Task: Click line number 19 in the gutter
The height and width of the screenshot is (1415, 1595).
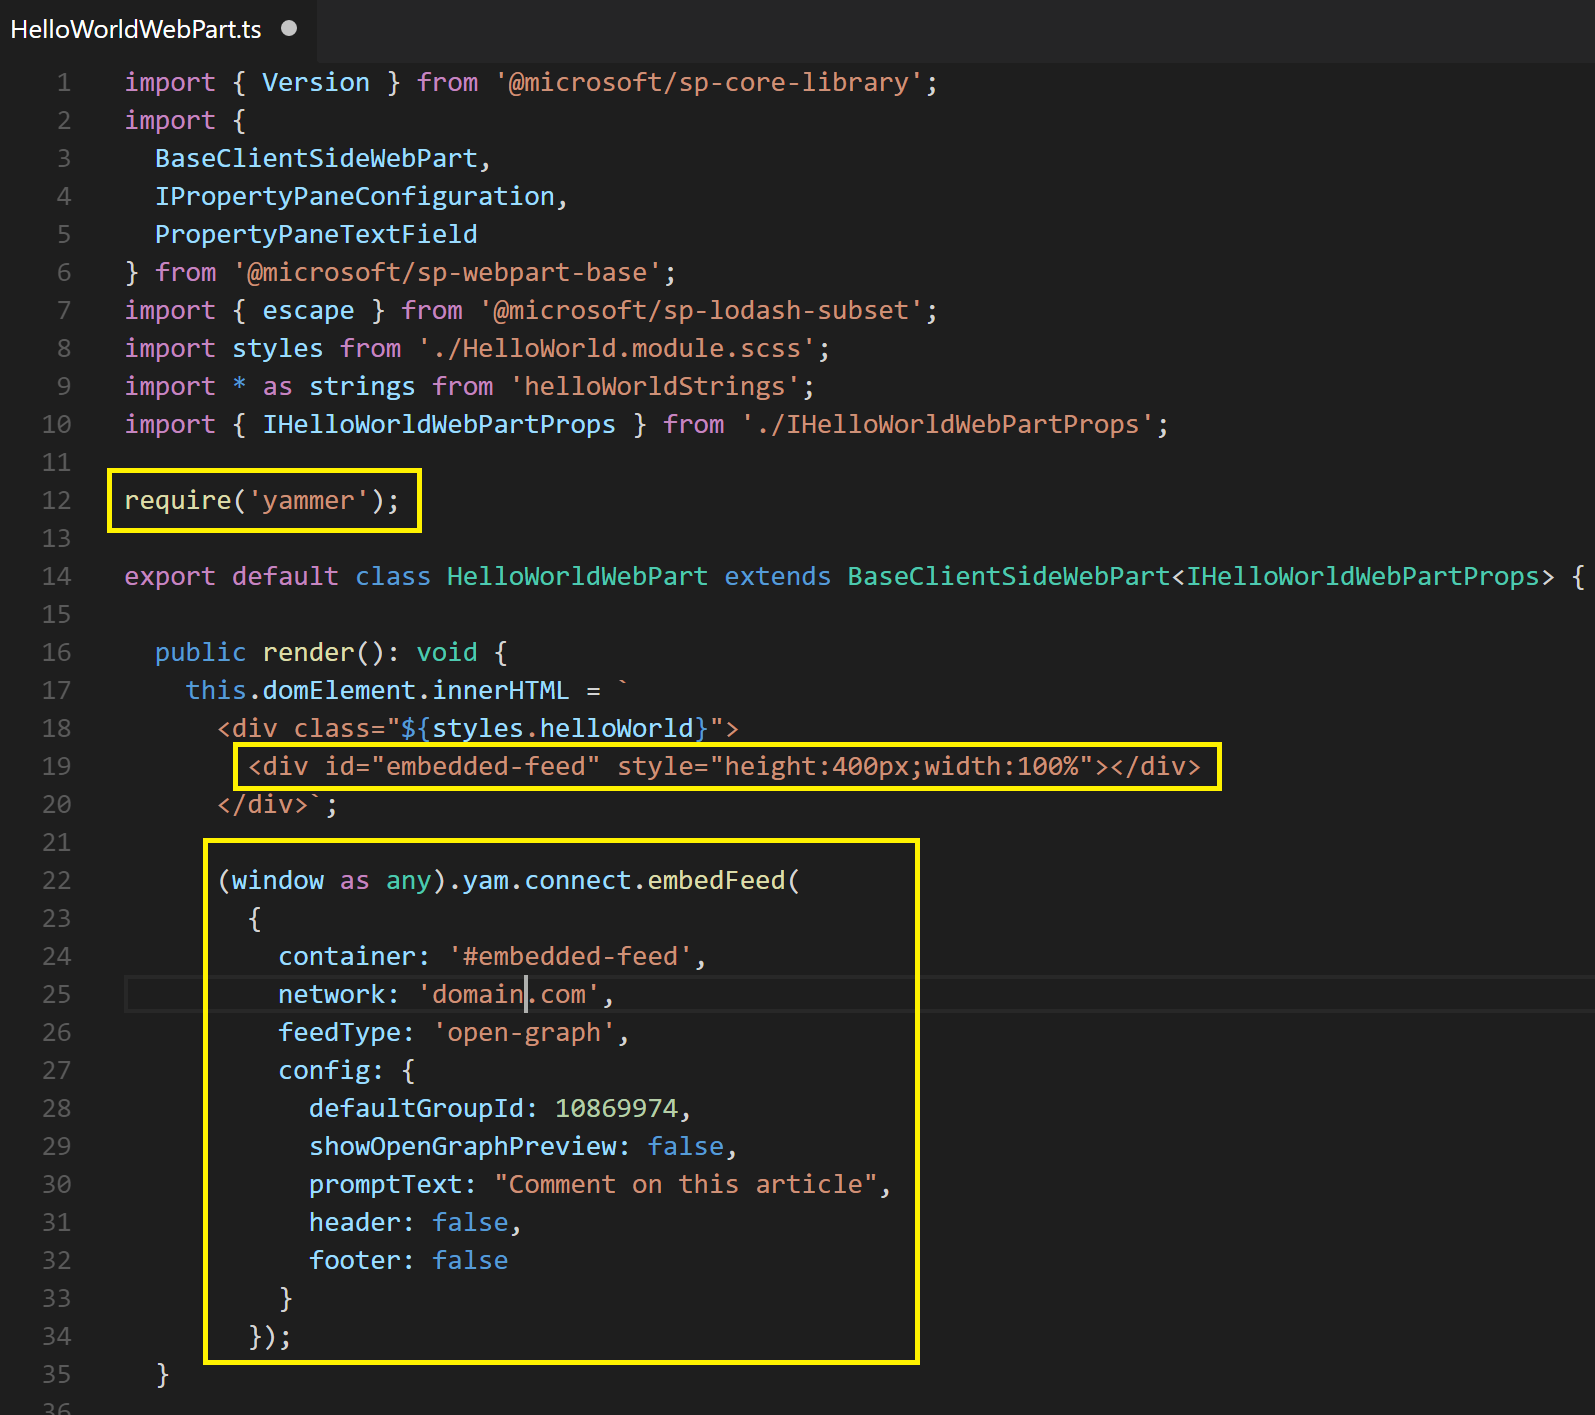Action: [x=57, y=766]
